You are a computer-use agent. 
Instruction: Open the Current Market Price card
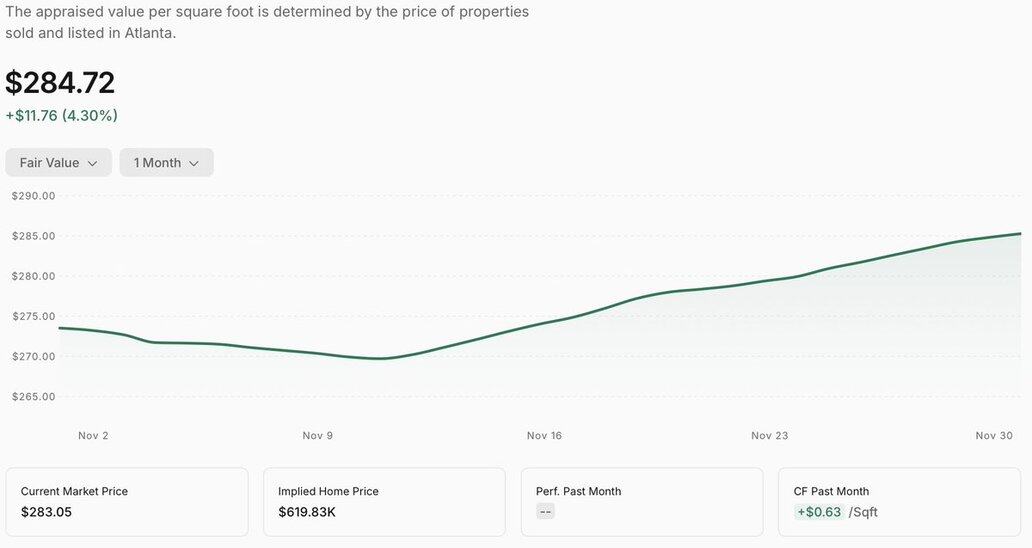[x=127, y=502]
